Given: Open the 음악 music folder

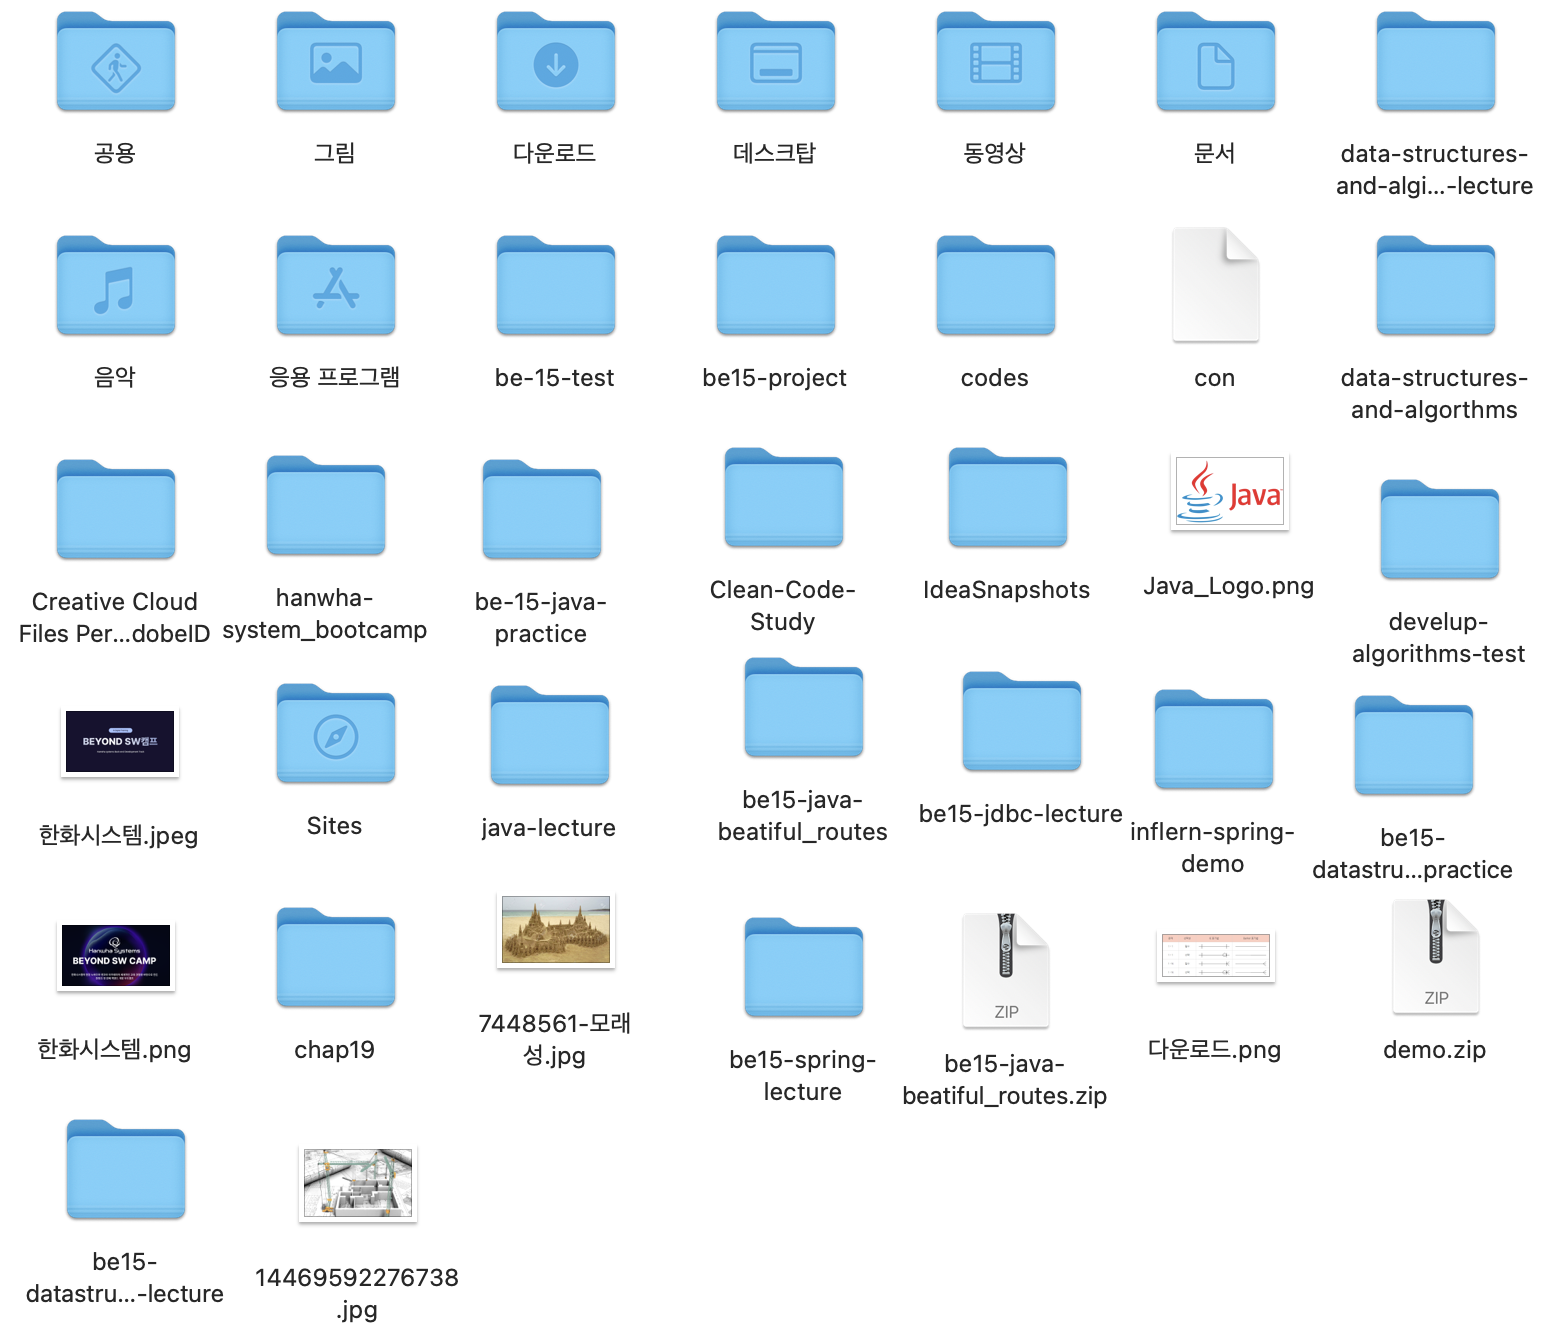Looking at the screenshot, I should click(x=116, y=286).
